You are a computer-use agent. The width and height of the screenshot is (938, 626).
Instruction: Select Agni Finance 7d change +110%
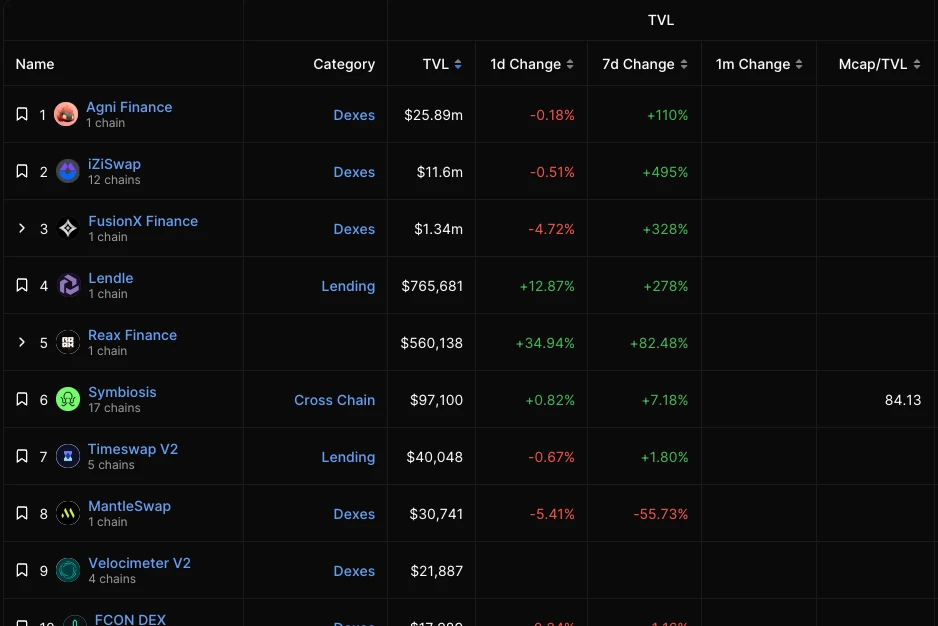[x=668, y=115]
